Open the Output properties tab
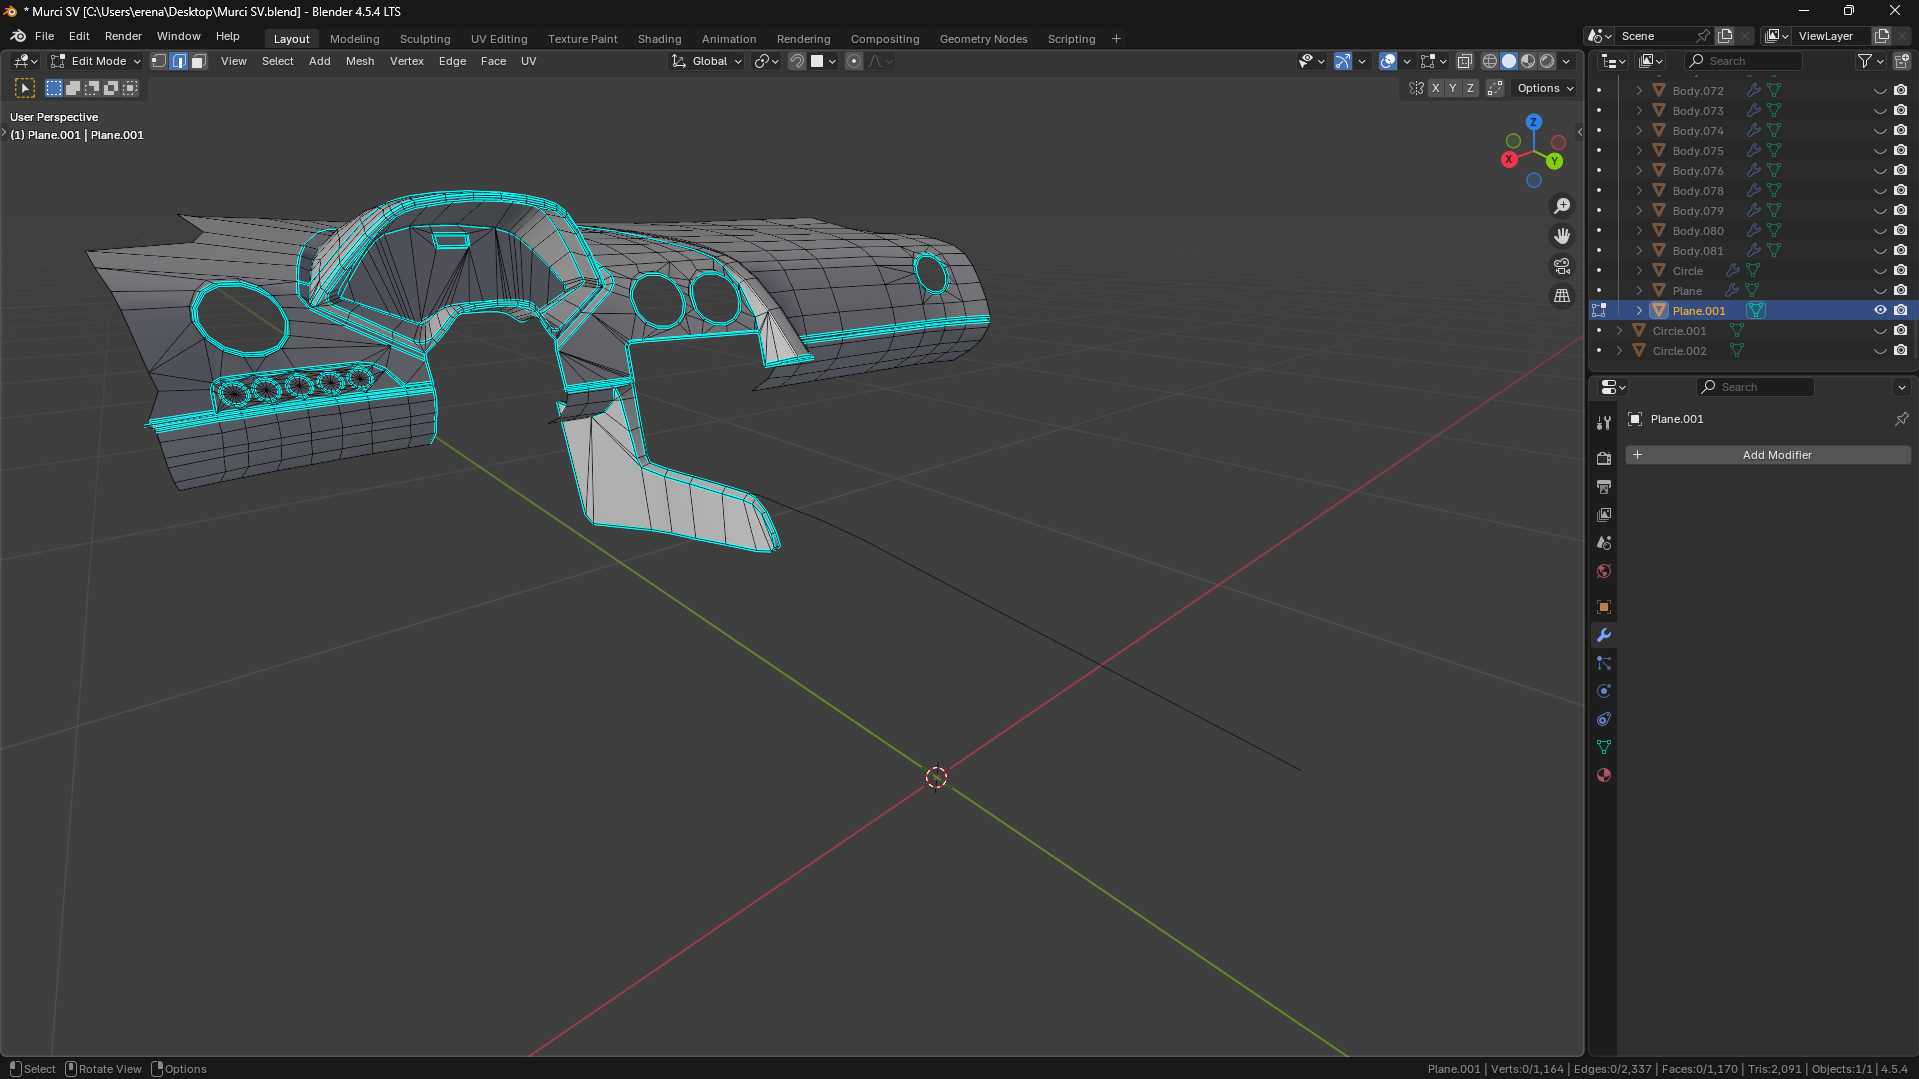 click(x=1604, y=486)
